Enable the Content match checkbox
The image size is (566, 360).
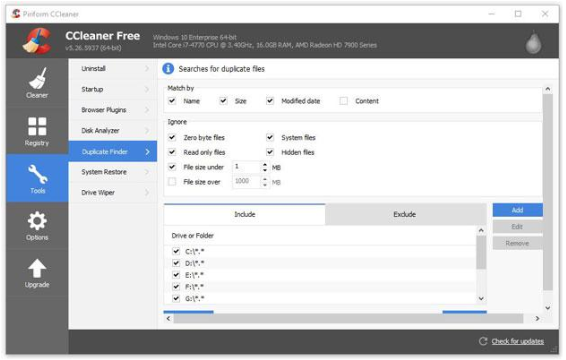click(x=344, y=101)
